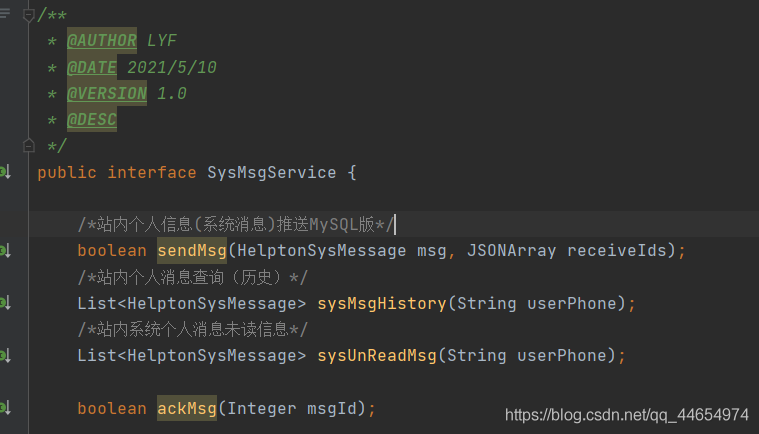Click the @DATE Javadoc tag
The image size is (759, 434).
tap(92, 68)
